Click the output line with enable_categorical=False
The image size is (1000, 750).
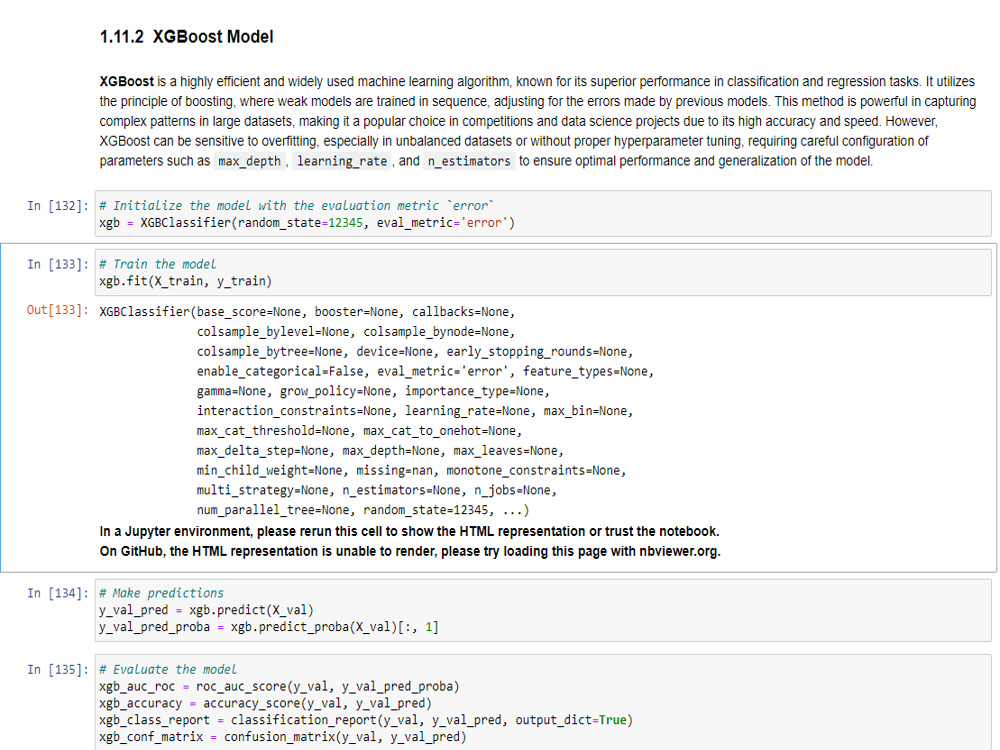425,371
